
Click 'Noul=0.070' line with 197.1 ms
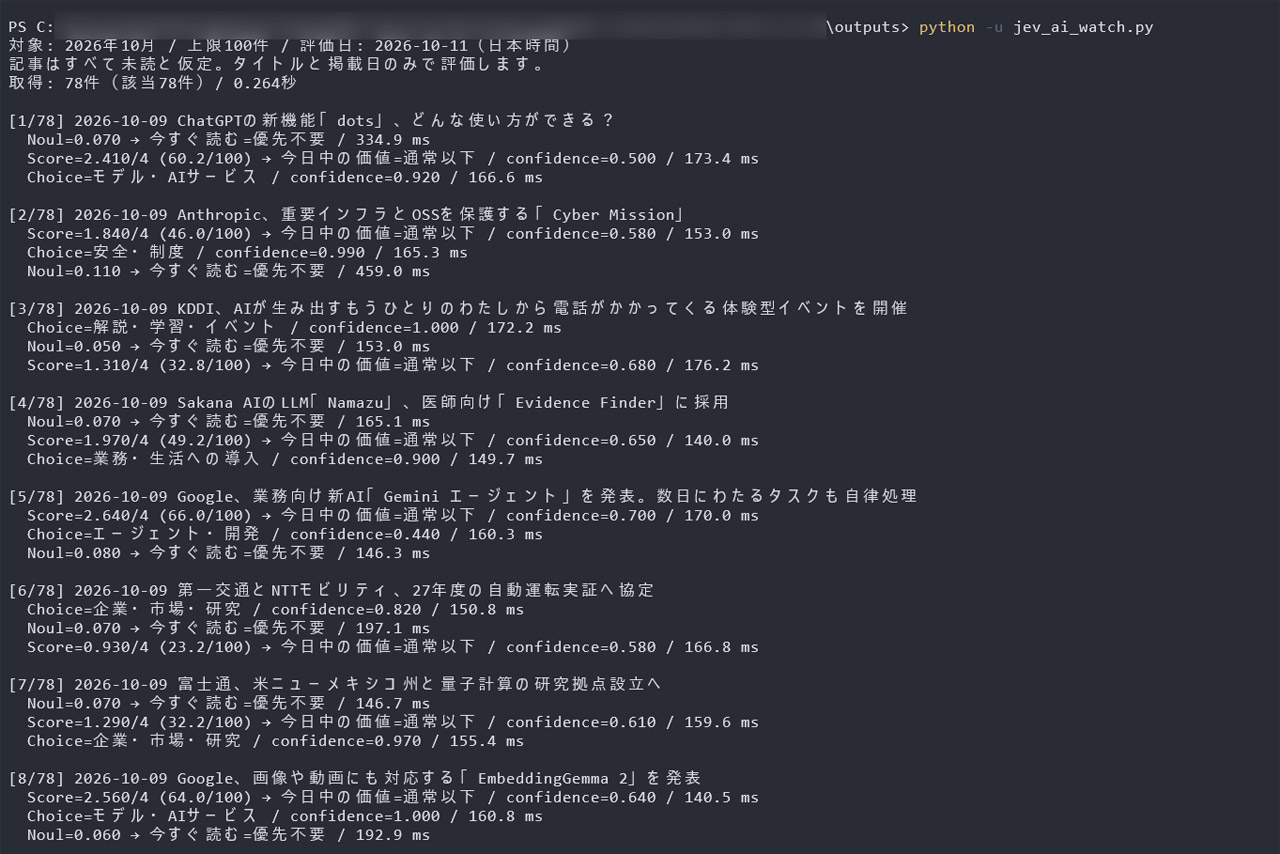(x=228, y=628)
